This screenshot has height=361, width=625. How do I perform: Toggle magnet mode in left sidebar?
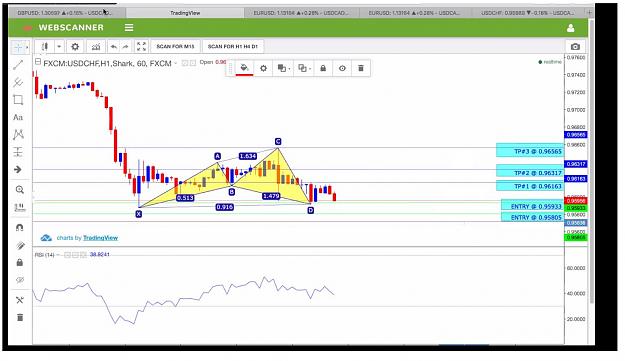tap(20, 228)
